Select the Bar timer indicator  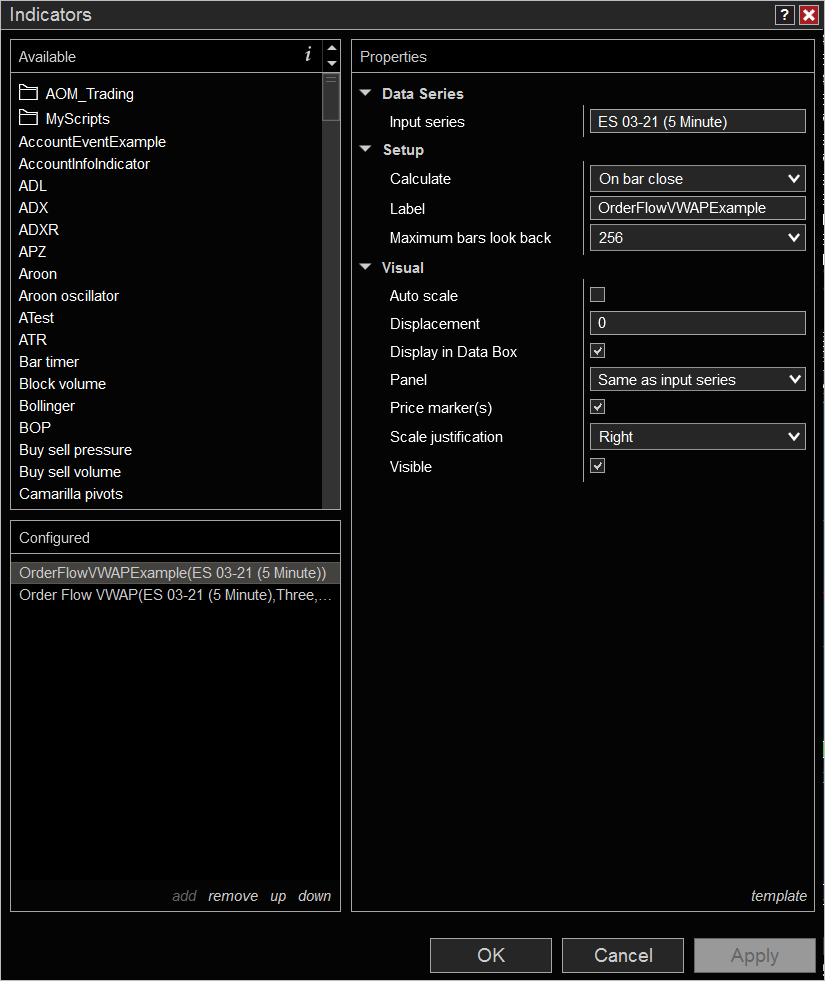point(49,362)
